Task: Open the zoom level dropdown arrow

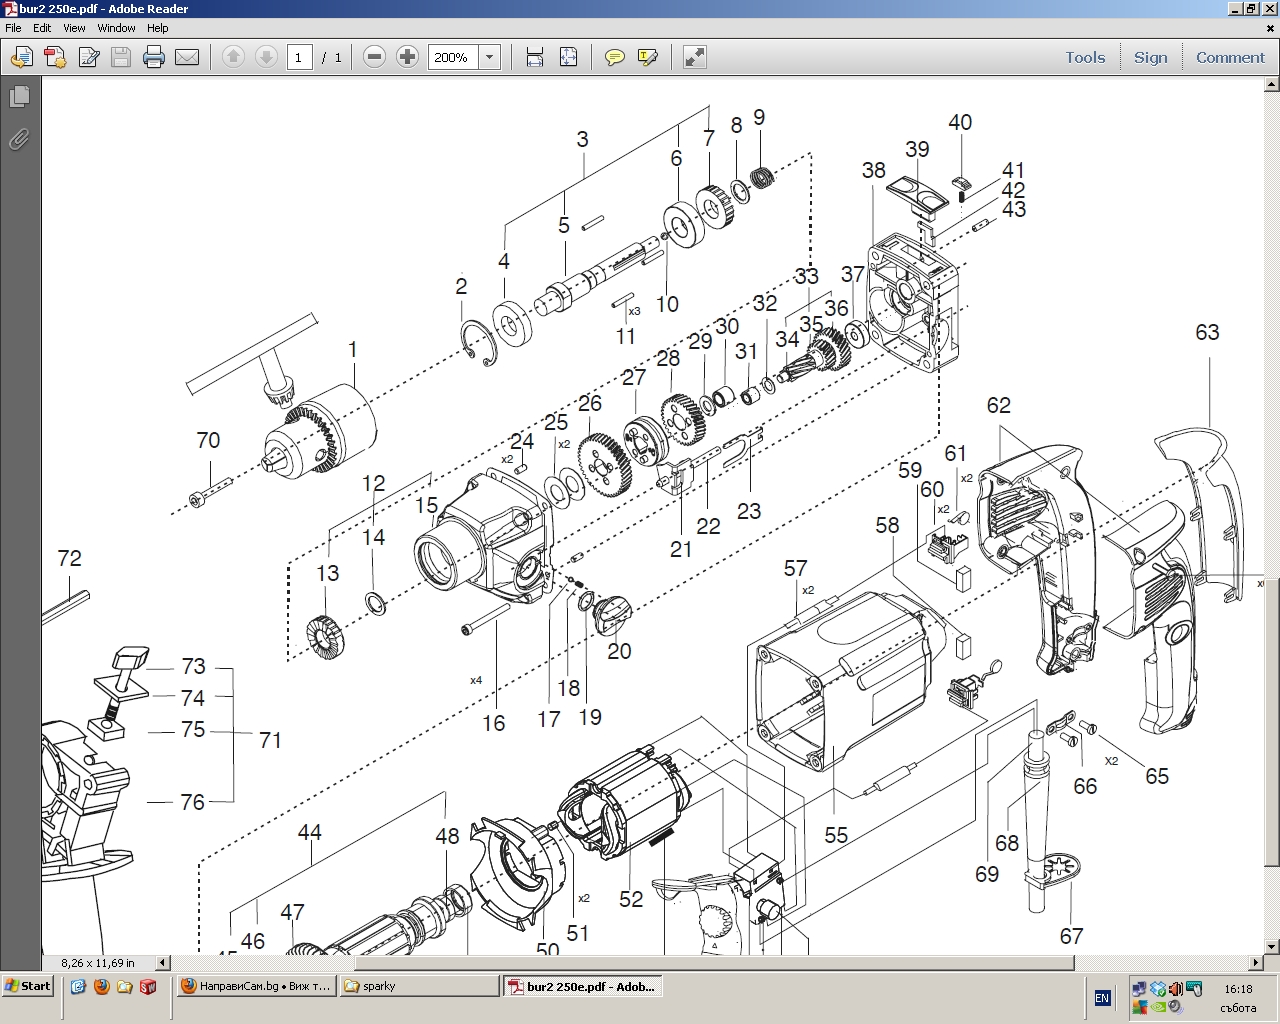Action: [x=490, y=57]
